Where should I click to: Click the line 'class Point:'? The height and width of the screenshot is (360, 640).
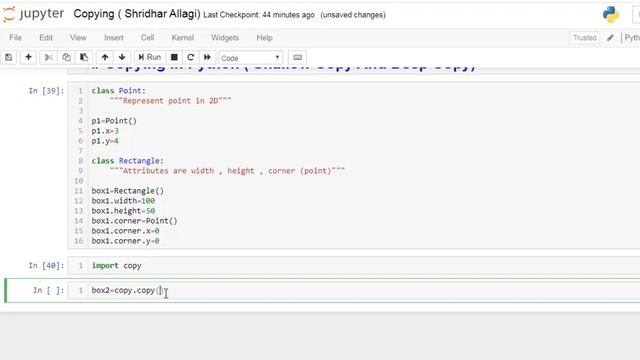coord(118,91)
